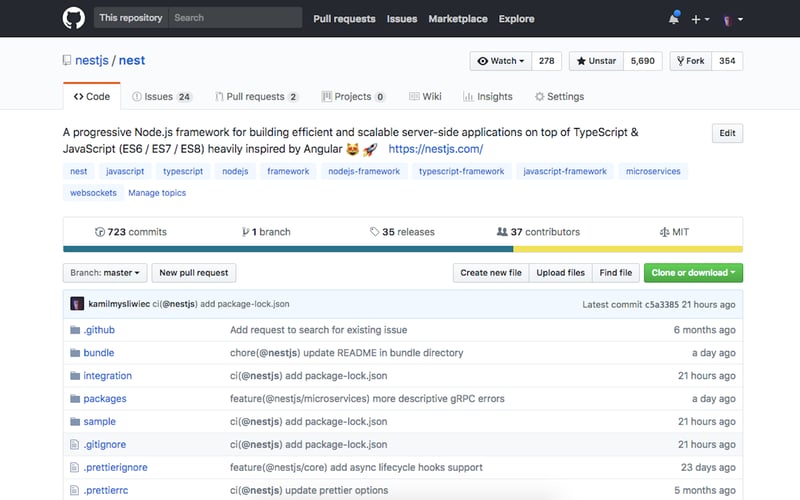The width and height of the screenshot is (800, 500).
Task: Click Find file
Action: coord(616,273)
